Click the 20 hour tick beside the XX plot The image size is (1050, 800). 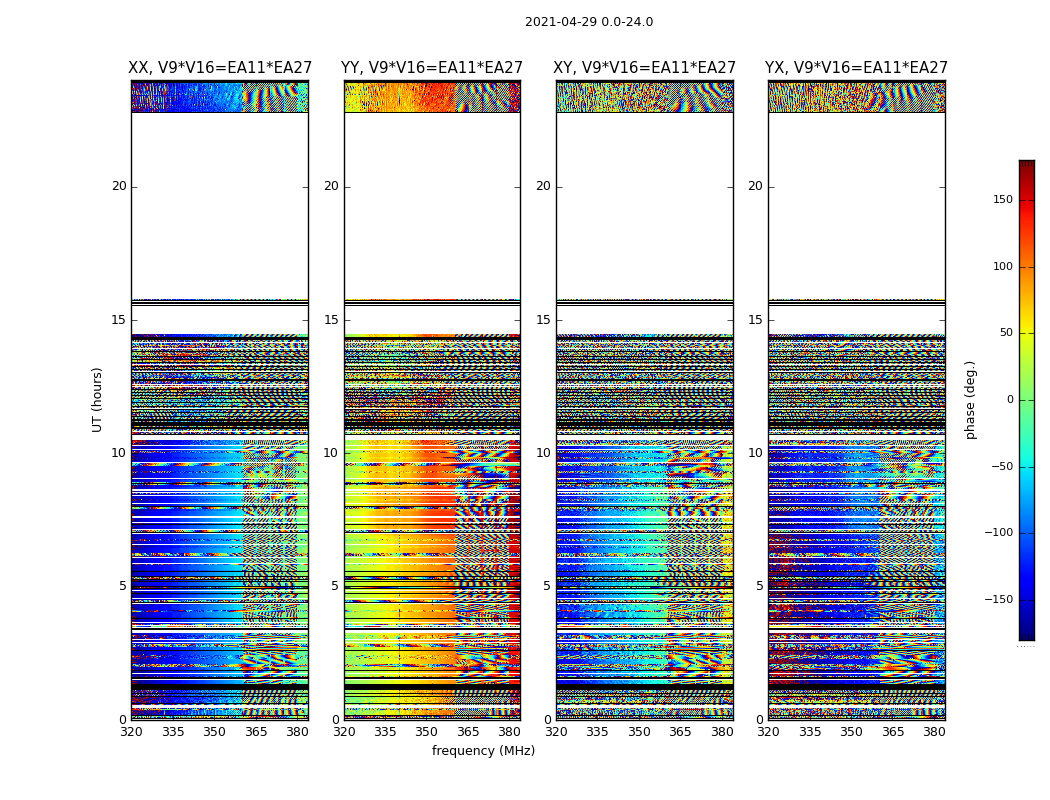pyautogui.click(x=119, y=186)
